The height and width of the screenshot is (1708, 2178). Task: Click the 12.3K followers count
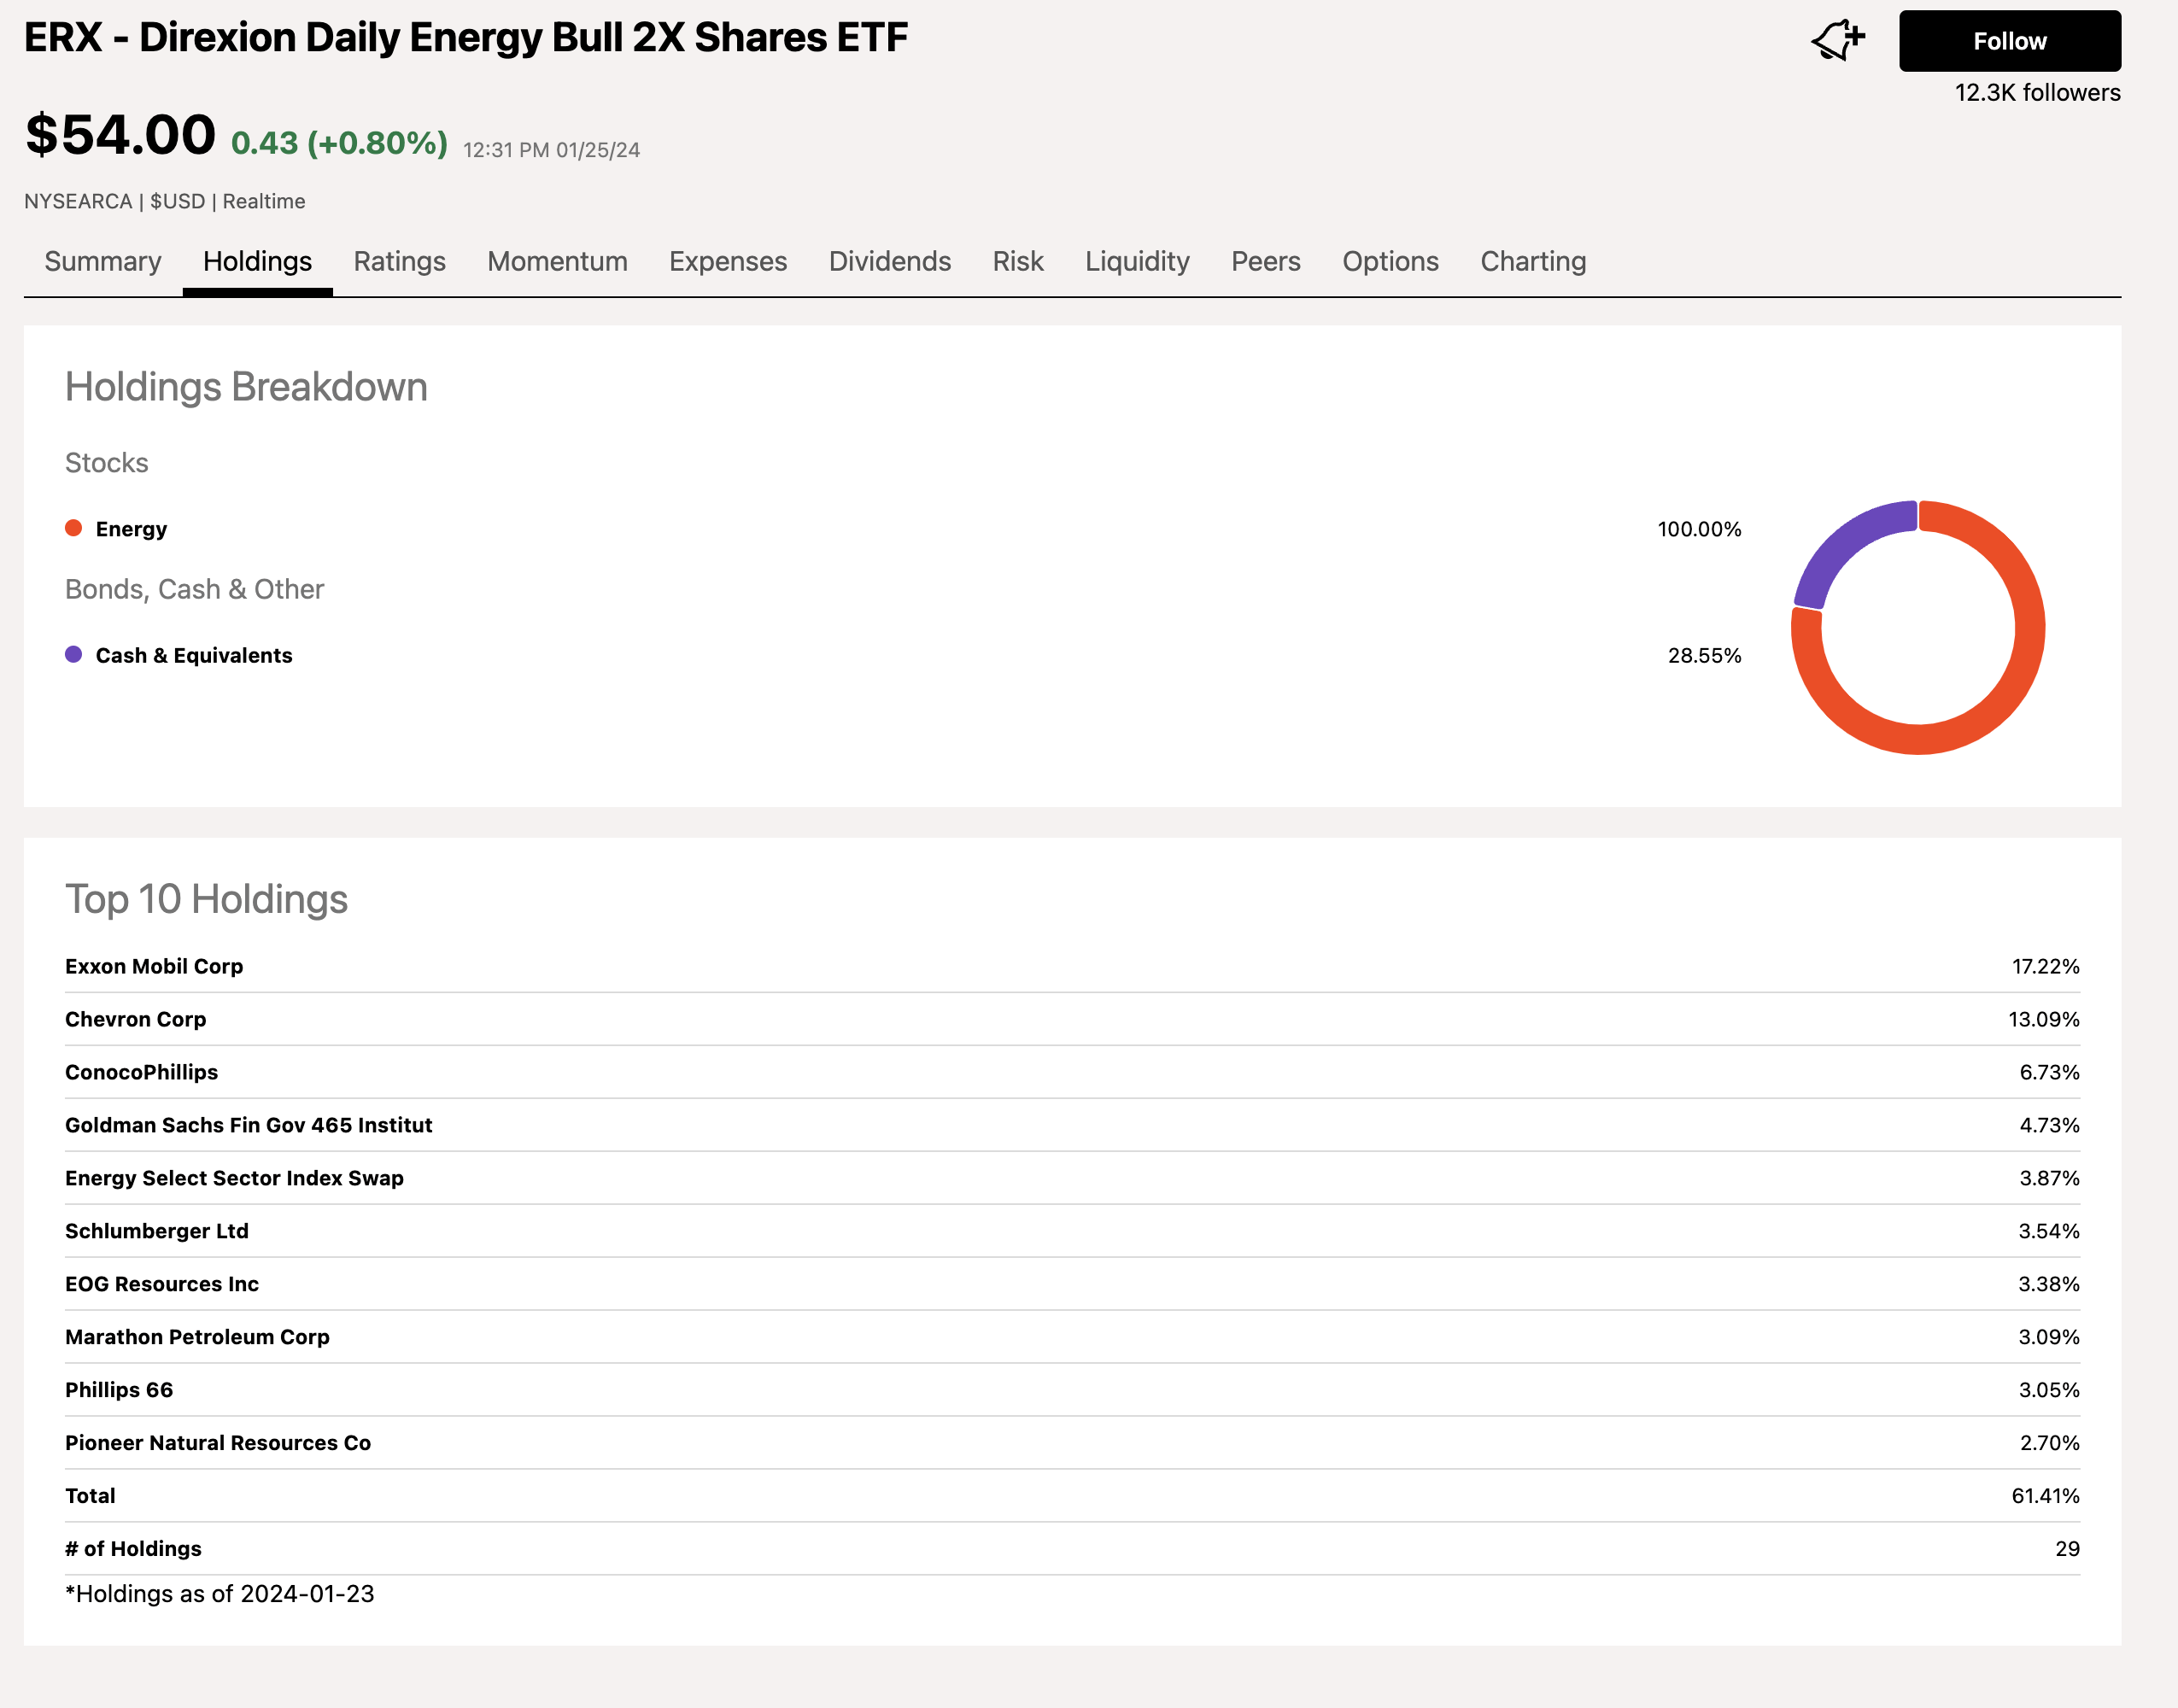2037,92
